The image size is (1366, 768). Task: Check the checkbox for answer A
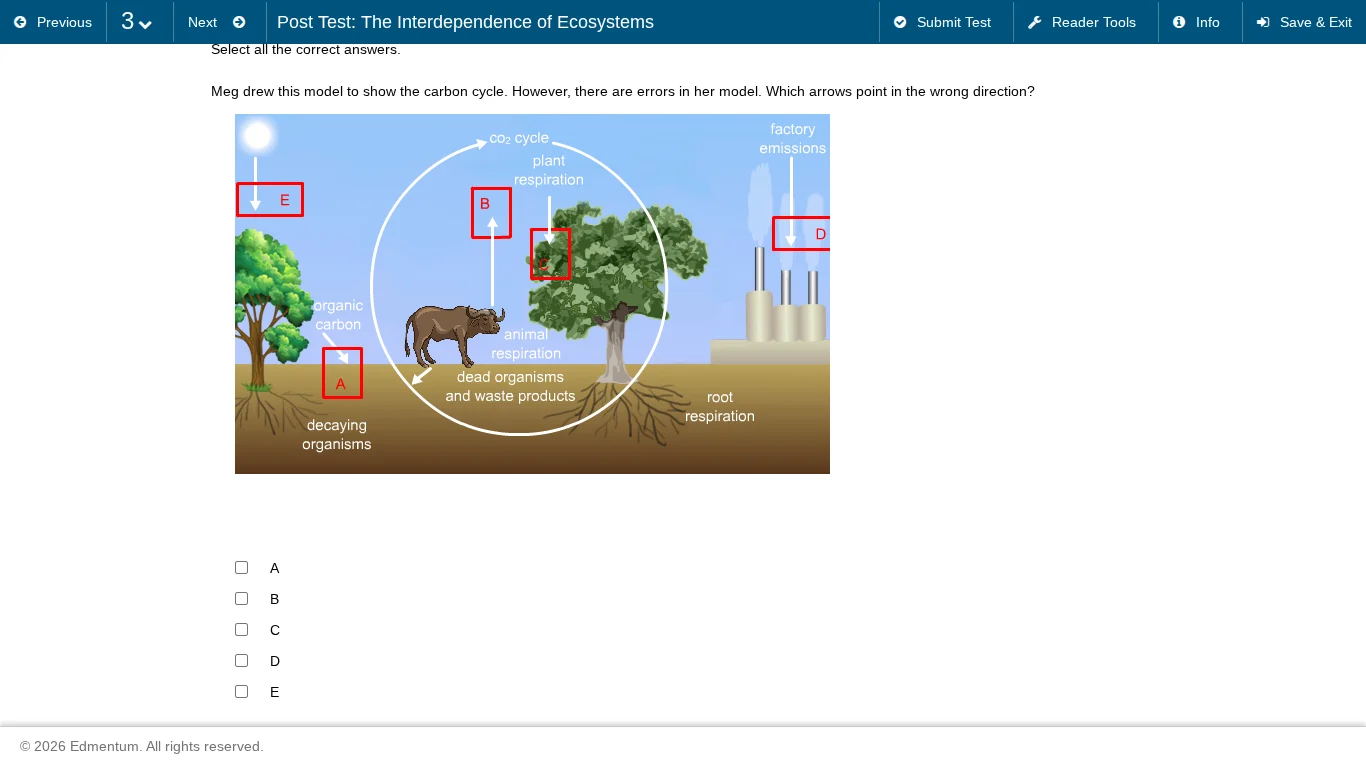(241, 567)
